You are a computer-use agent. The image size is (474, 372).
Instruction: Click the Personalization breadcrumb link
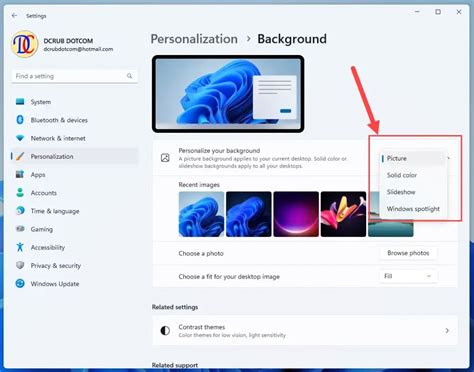194,39
